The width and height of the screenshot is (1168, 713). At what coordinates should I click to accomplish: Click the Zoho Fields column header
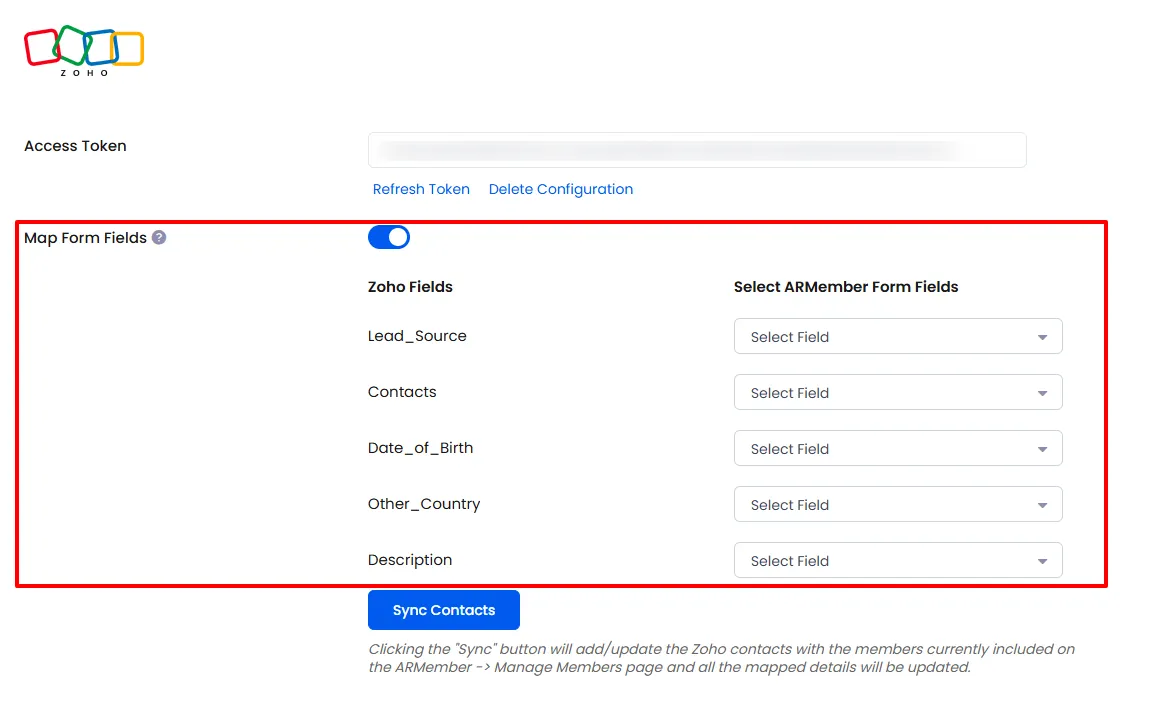(410, 287)
